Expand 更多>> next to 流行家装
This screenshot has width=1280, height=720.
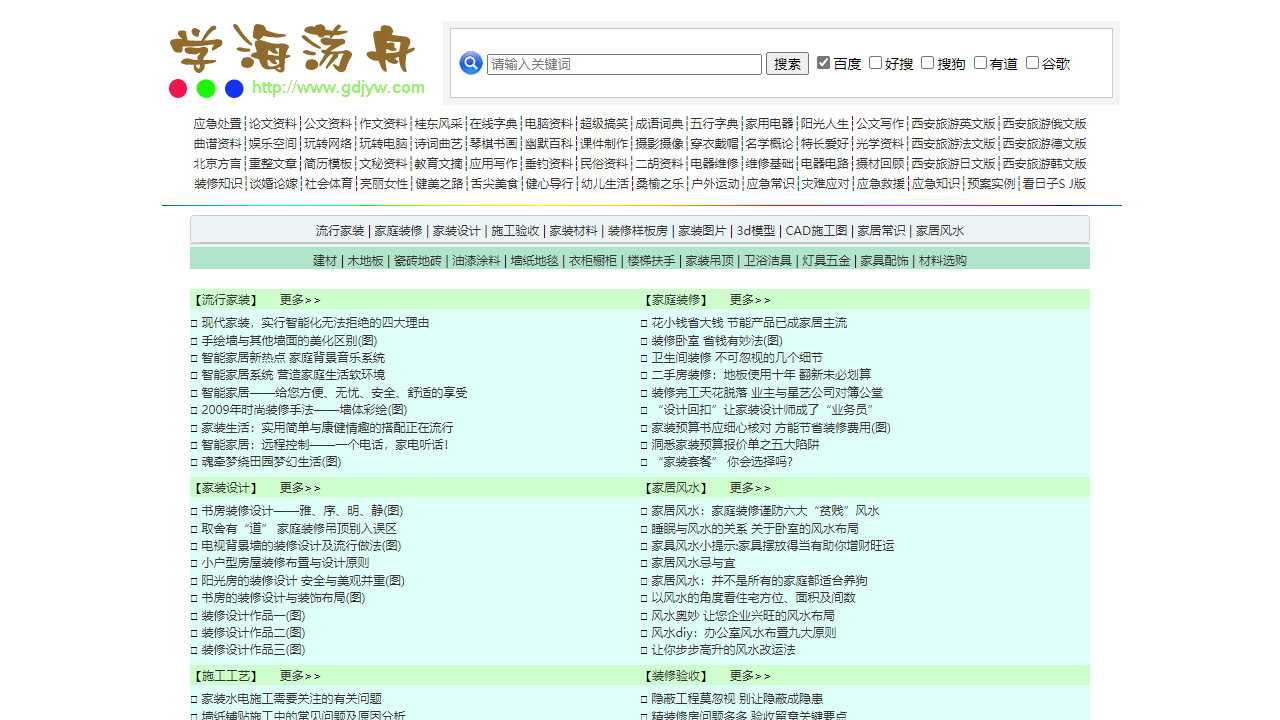300,300
